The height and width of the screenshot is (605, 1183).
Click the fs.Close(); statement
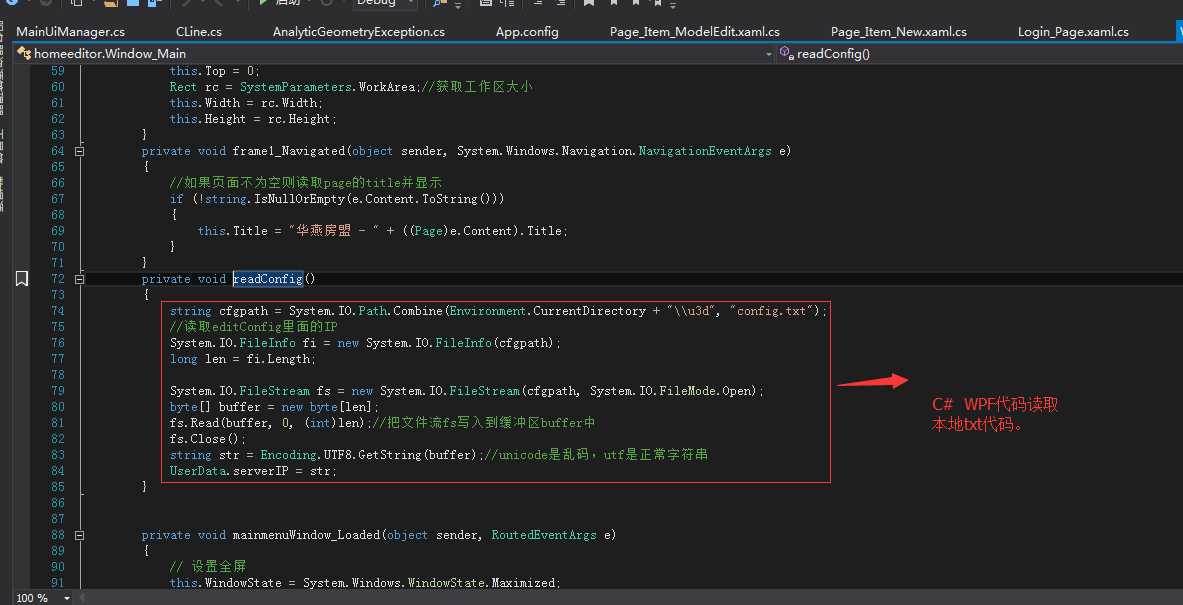click(208, 439)
